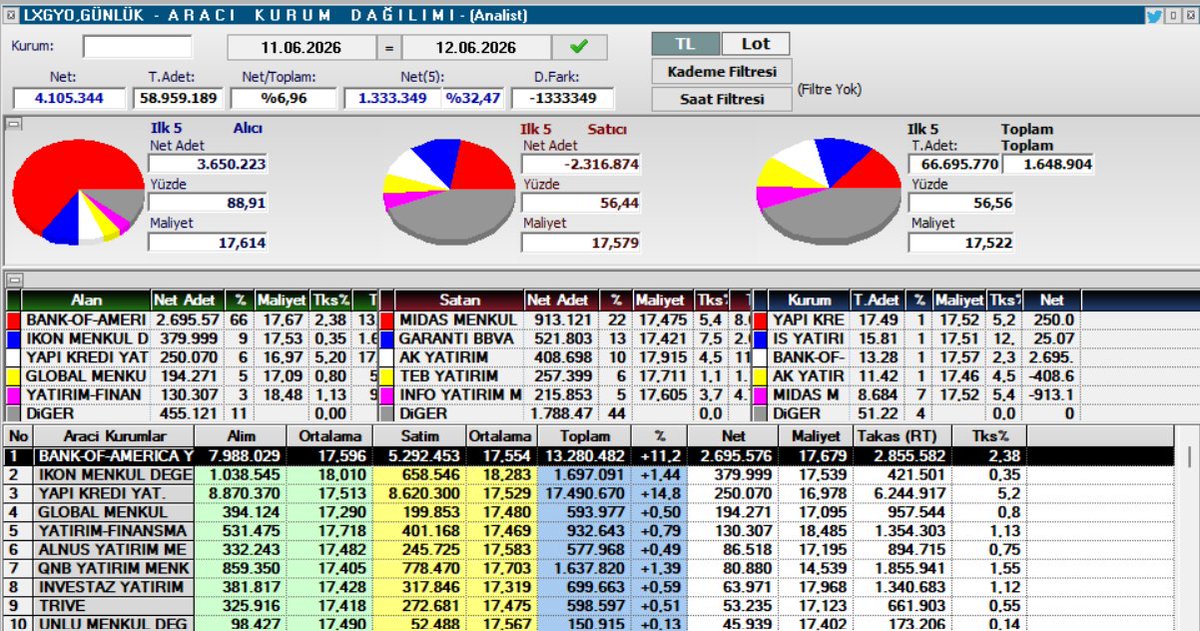Image resolution: width=1200 pixels, height=631 pixels.
Task: Click the T.Adet value 58.959.189
Action: [179, 98]
